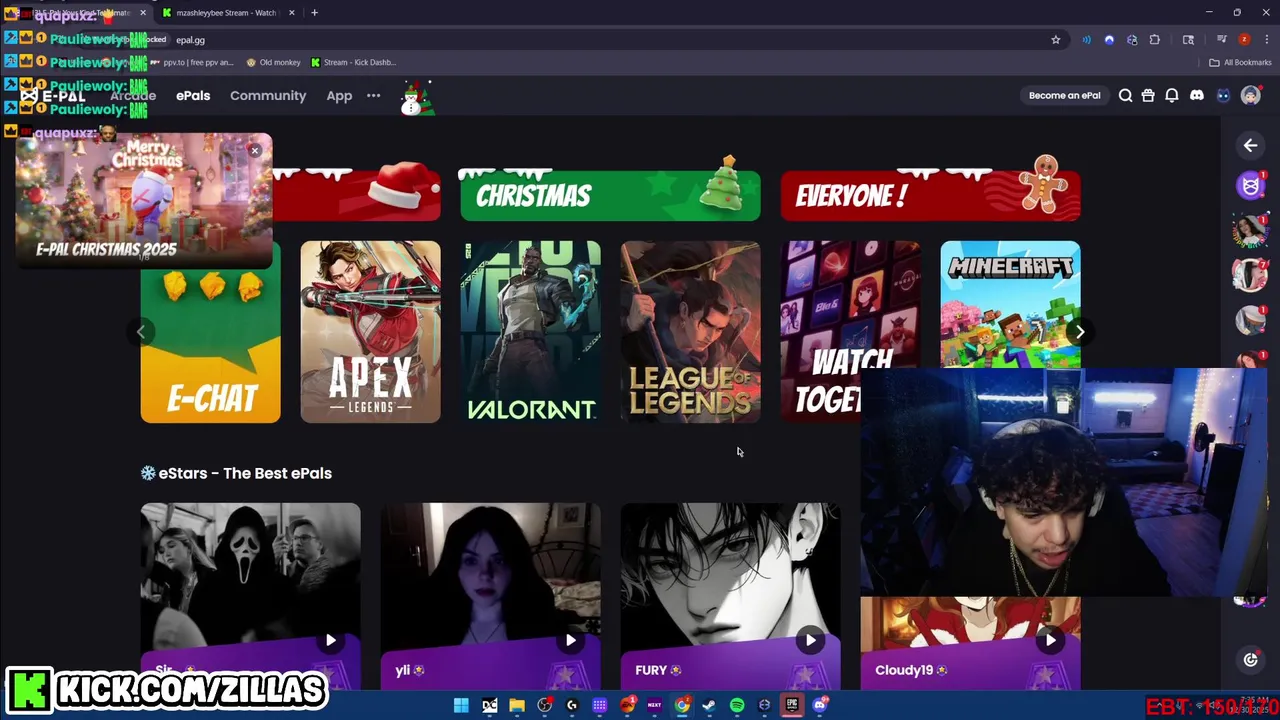Play the Cloudy19 eStar voice preview
This screenshot has width=1280, height=720.
coord(1050,640)
